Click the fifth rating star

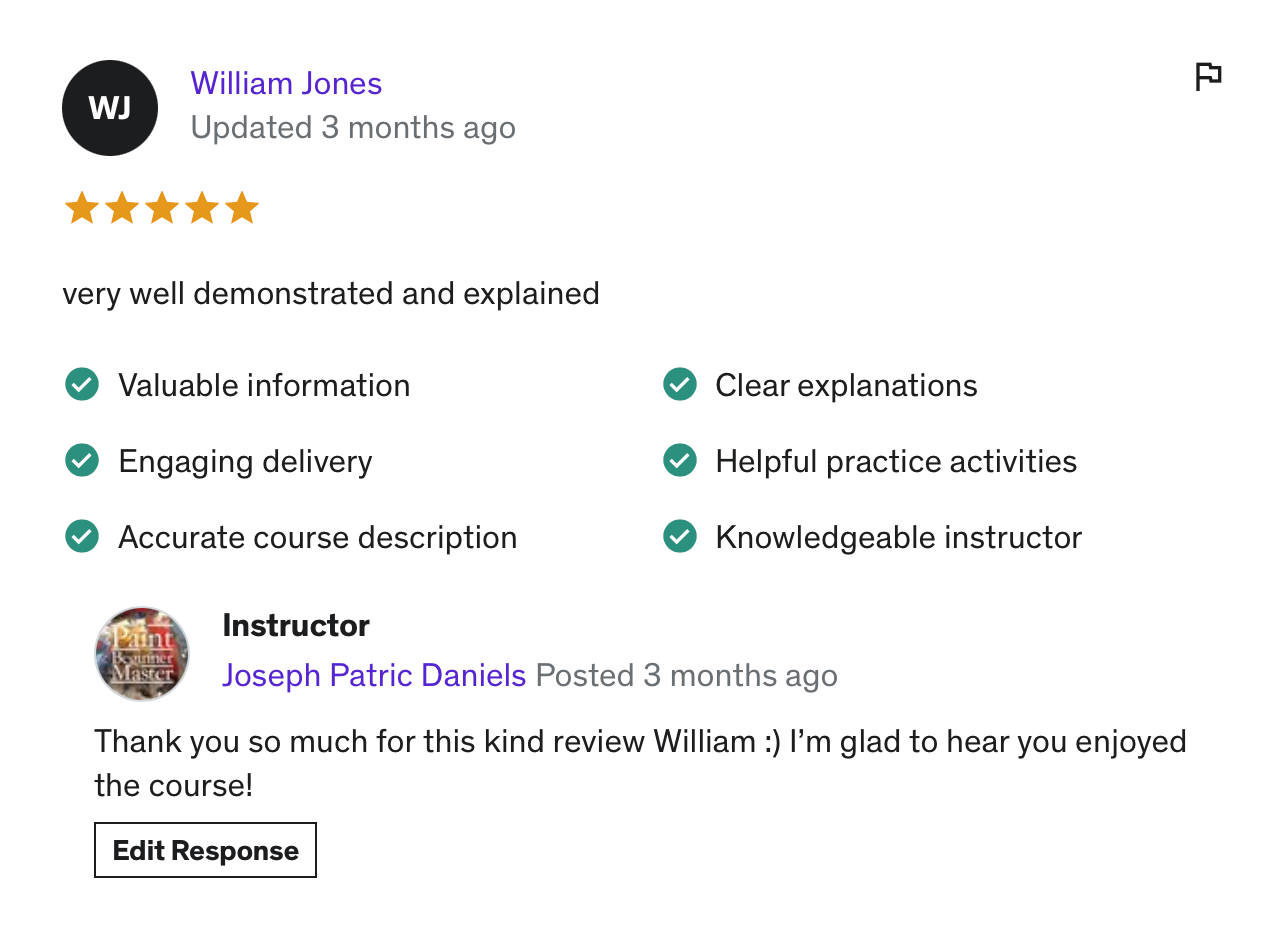click(242, 209)
